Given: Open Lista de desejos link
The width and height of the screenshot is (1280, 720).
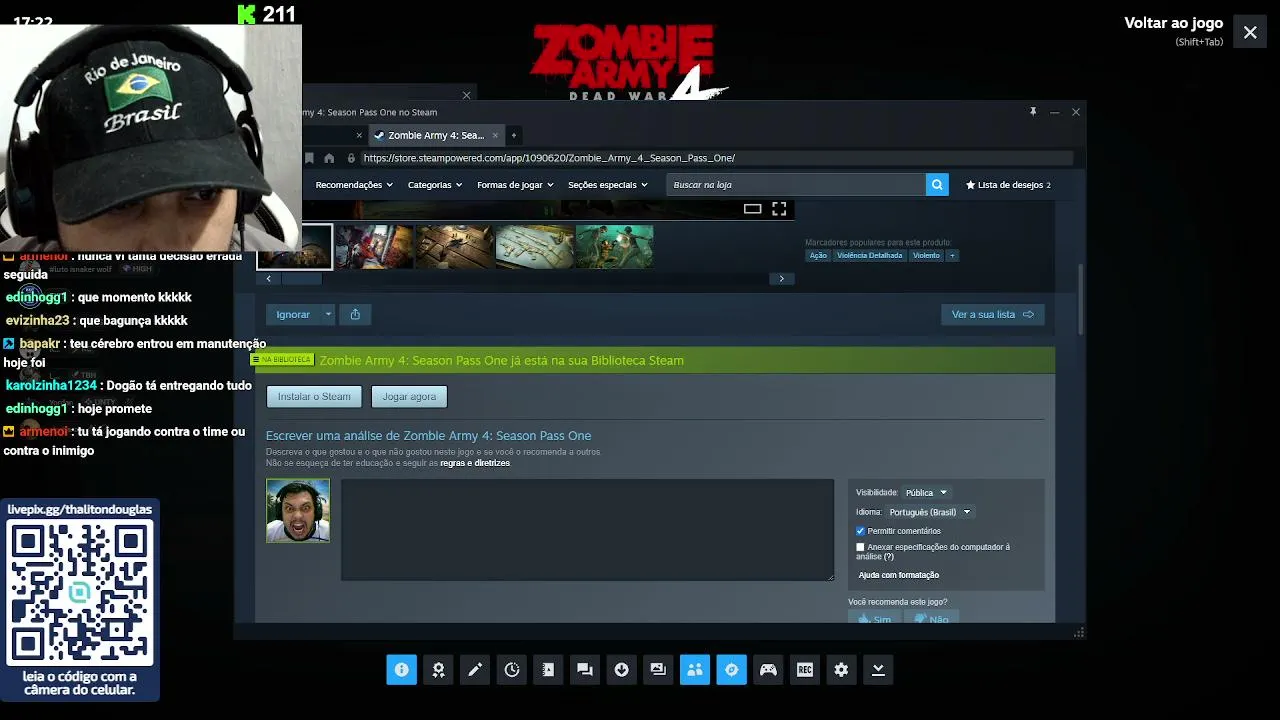Looking at the screenshot, I should coord(1008,185).
